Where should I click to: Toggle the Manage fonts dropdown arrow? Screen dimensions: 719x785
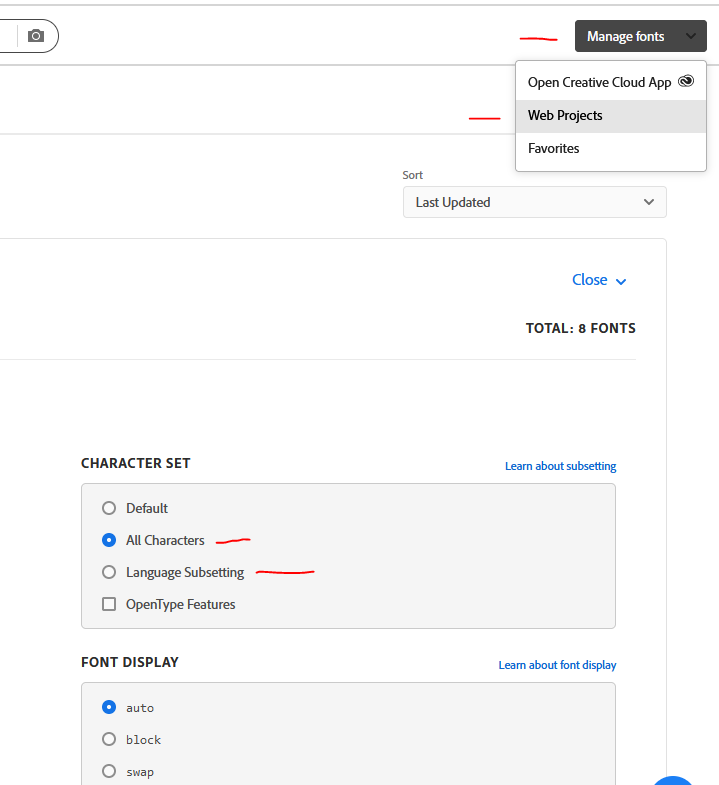click(x=691, y=37)
